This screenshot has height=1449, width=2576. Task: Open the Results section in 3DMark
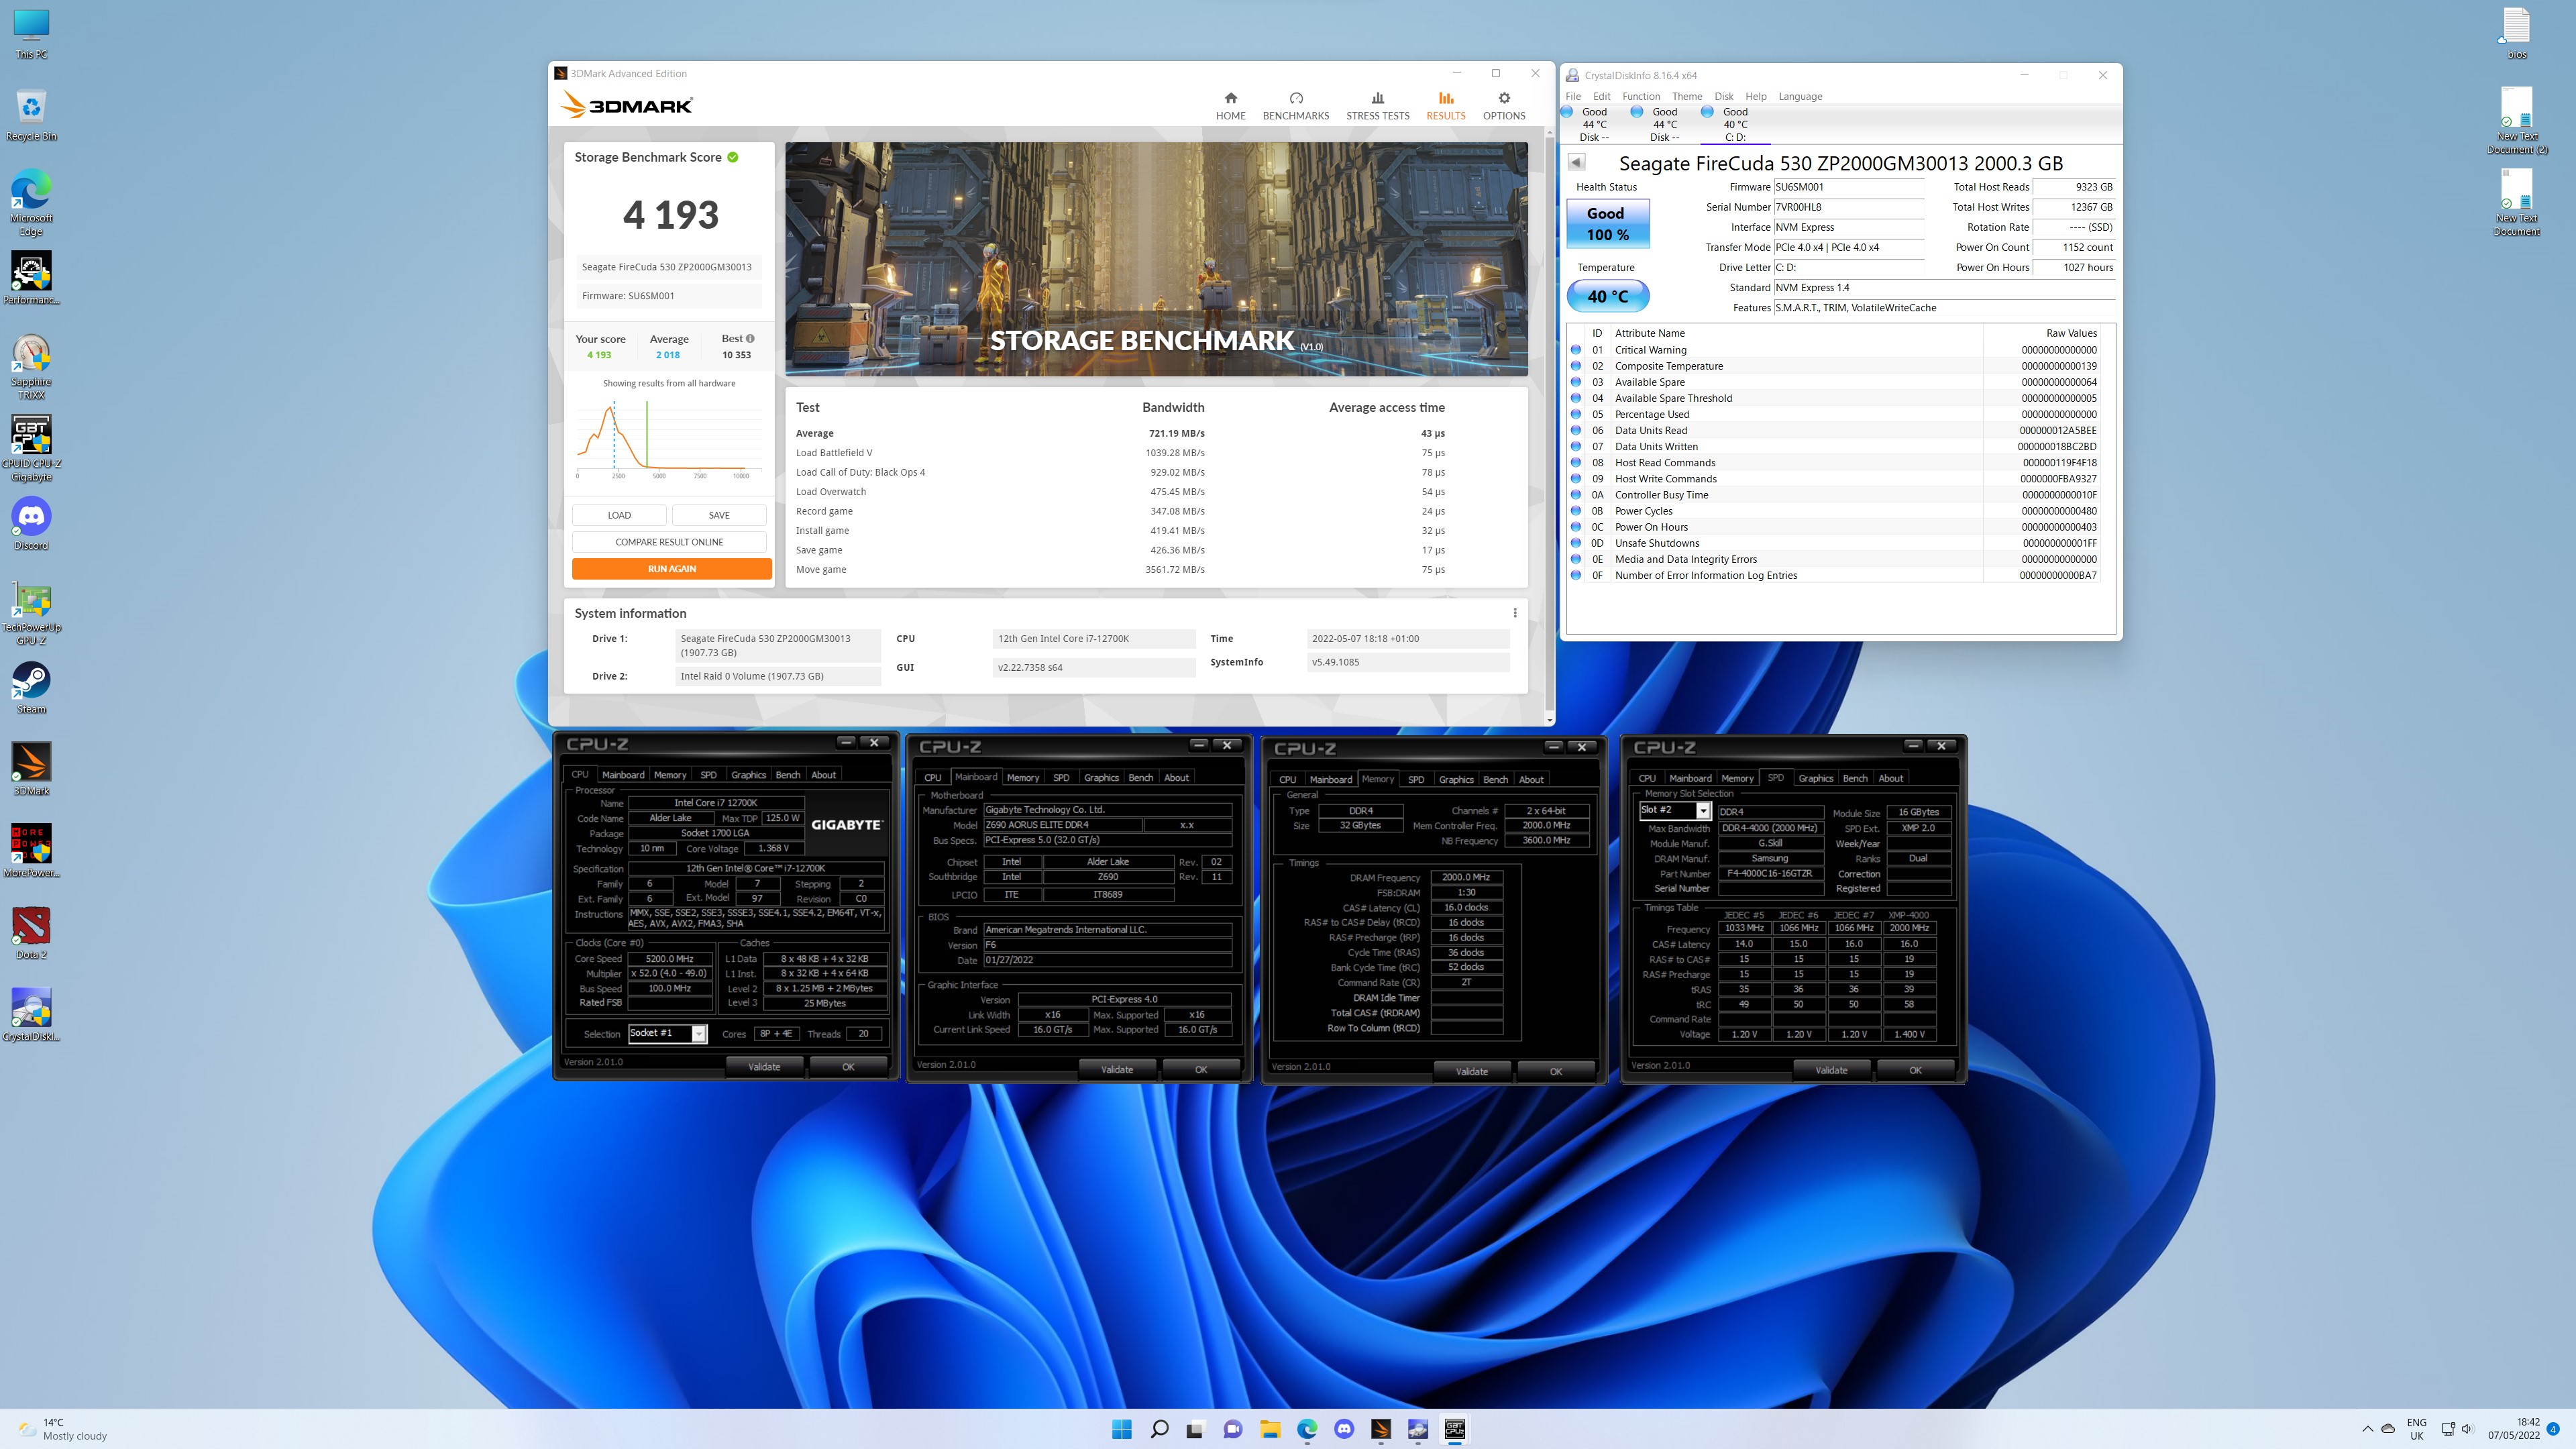1445,106
